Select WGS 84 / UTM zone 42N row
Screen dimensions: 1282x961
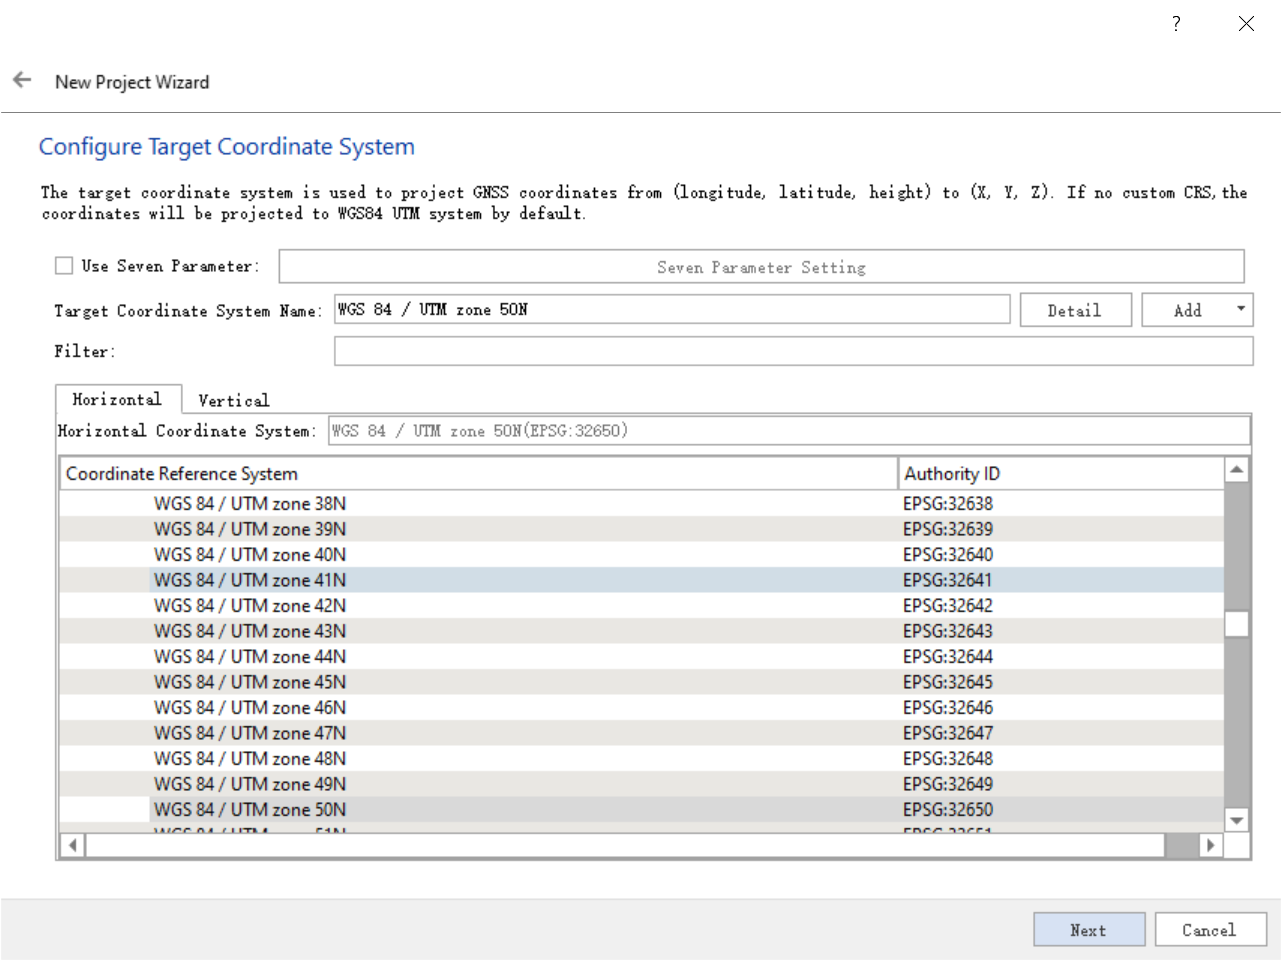(x=641, y=605)
